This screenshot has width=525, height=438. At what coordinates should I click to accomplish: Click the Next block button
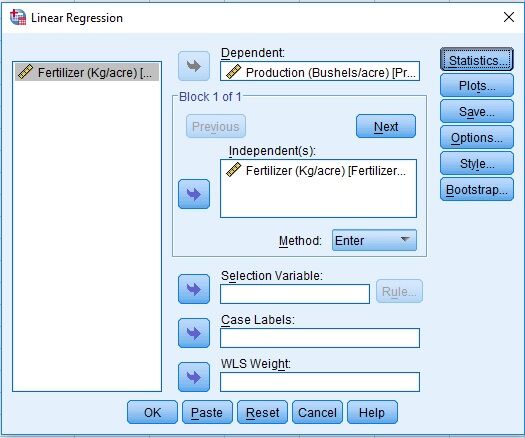386,126
